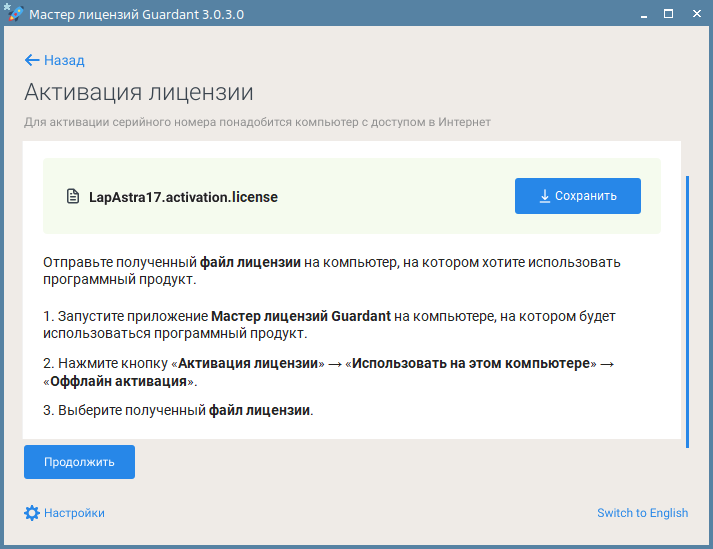Click the title bar text «Мастер лицензий Guardant 3.0.3.0»
Viewport: 713px width, 549px height.
136,15
